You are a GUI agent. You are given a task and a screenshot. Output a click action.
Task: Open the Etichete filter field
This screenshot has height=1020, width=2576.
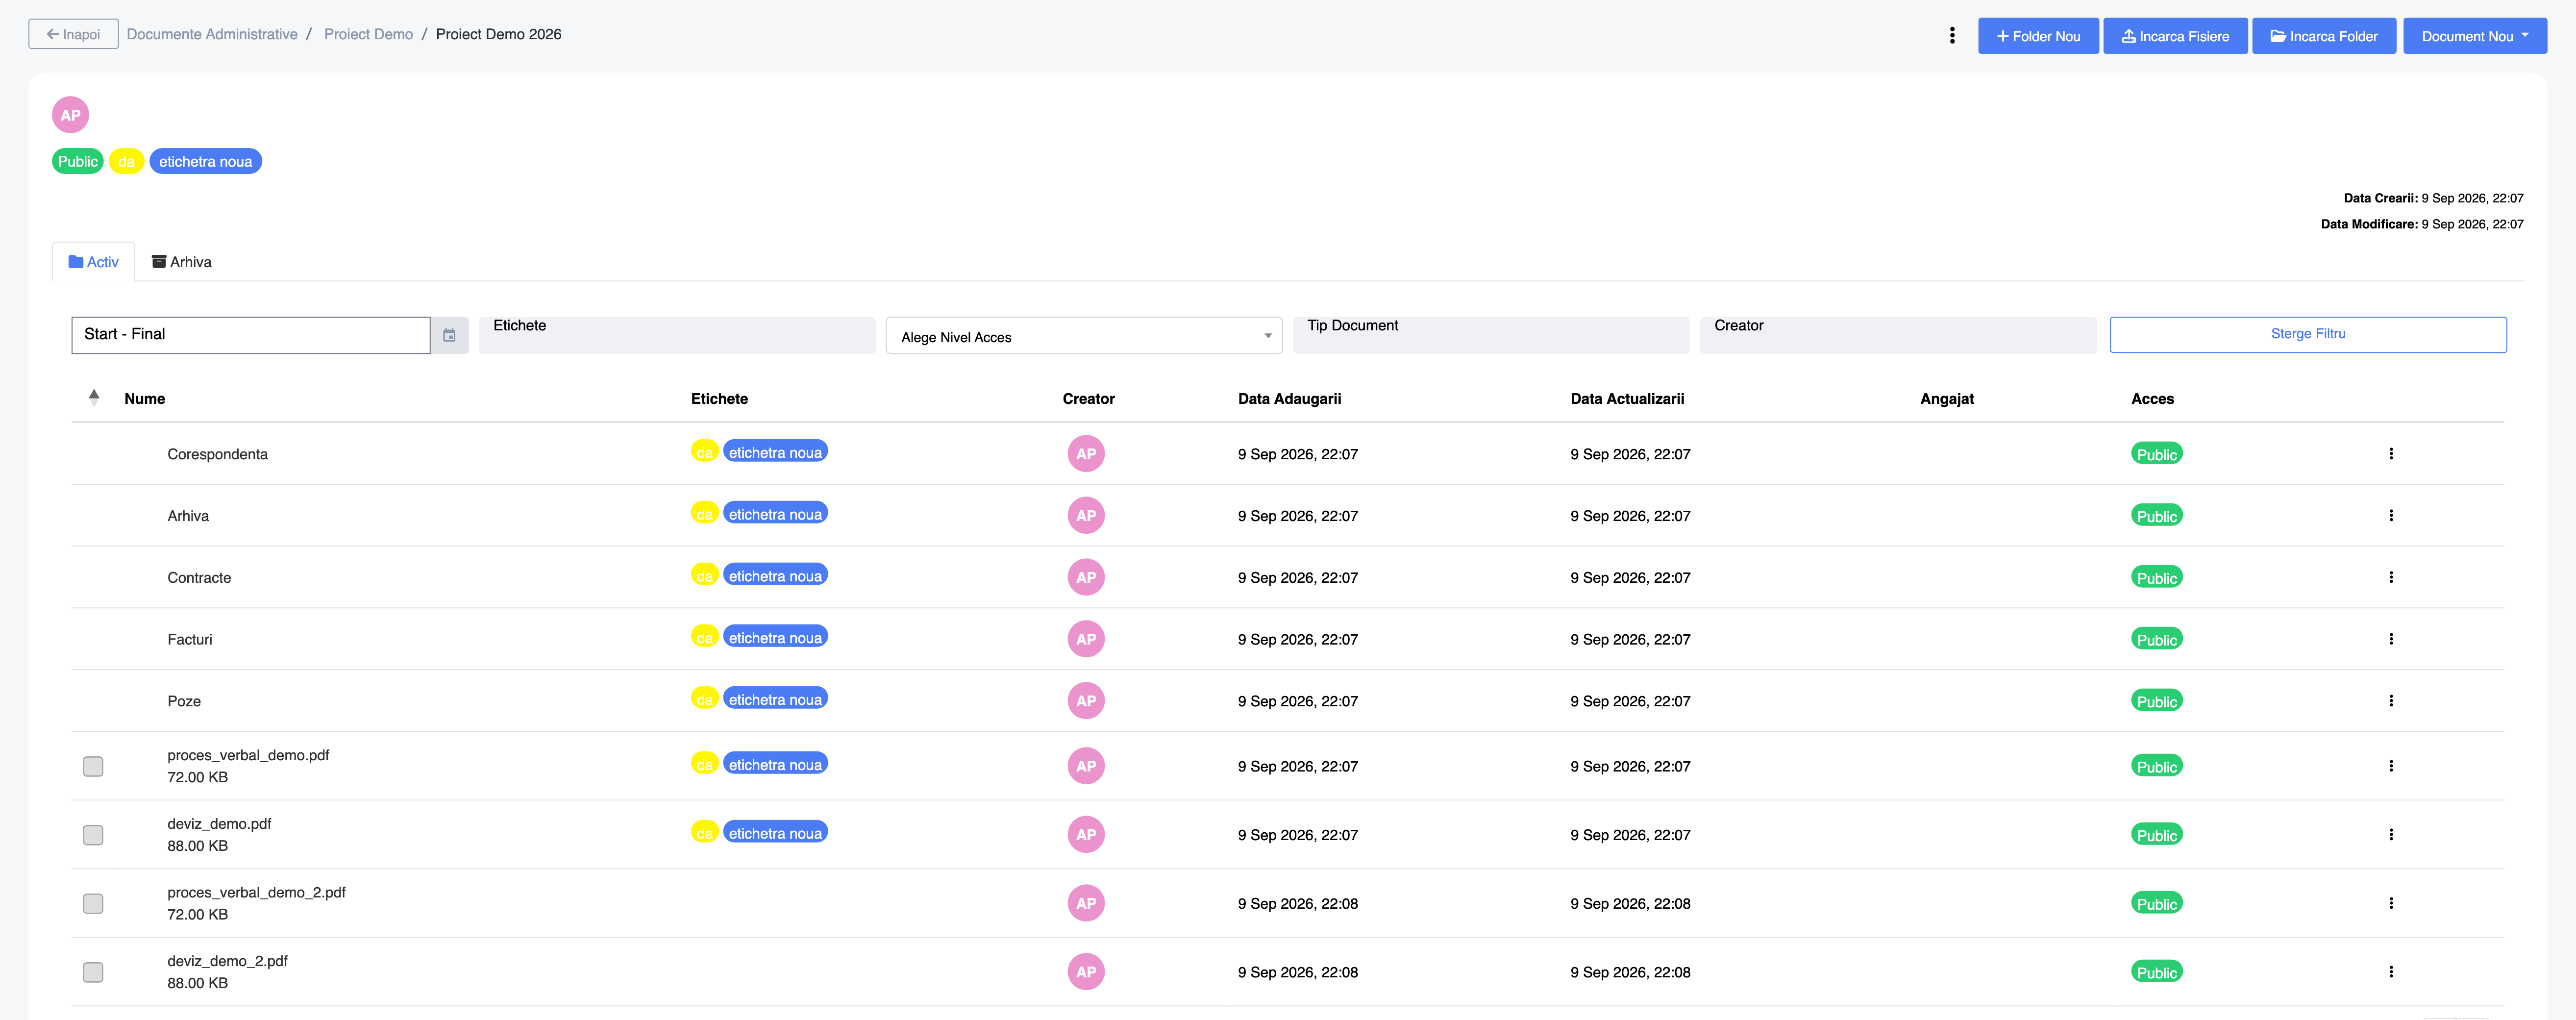[x=677, y=335]
